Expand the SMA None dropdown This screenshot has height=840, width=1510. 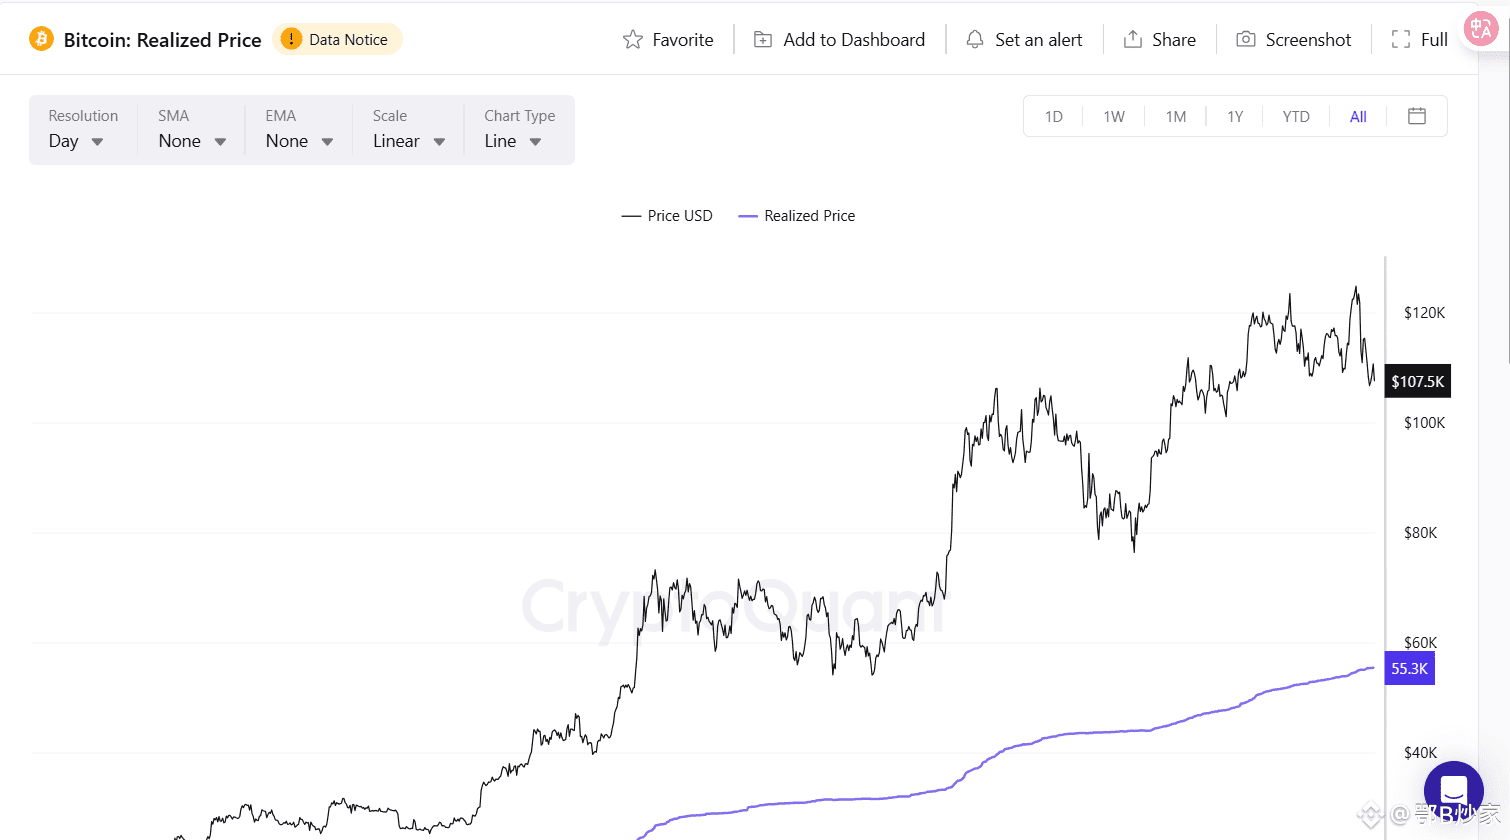coord(192,141)
